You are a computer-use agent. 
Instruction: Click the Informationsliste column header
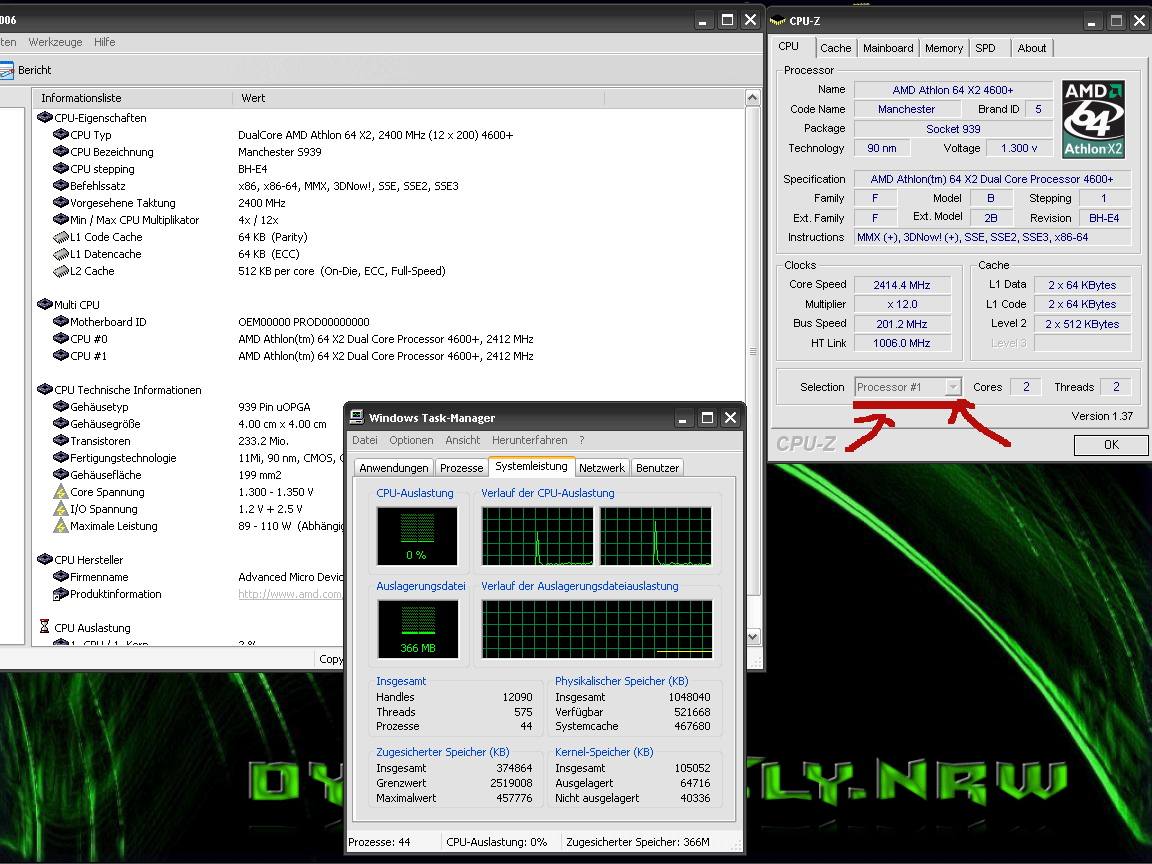point(132,98)
